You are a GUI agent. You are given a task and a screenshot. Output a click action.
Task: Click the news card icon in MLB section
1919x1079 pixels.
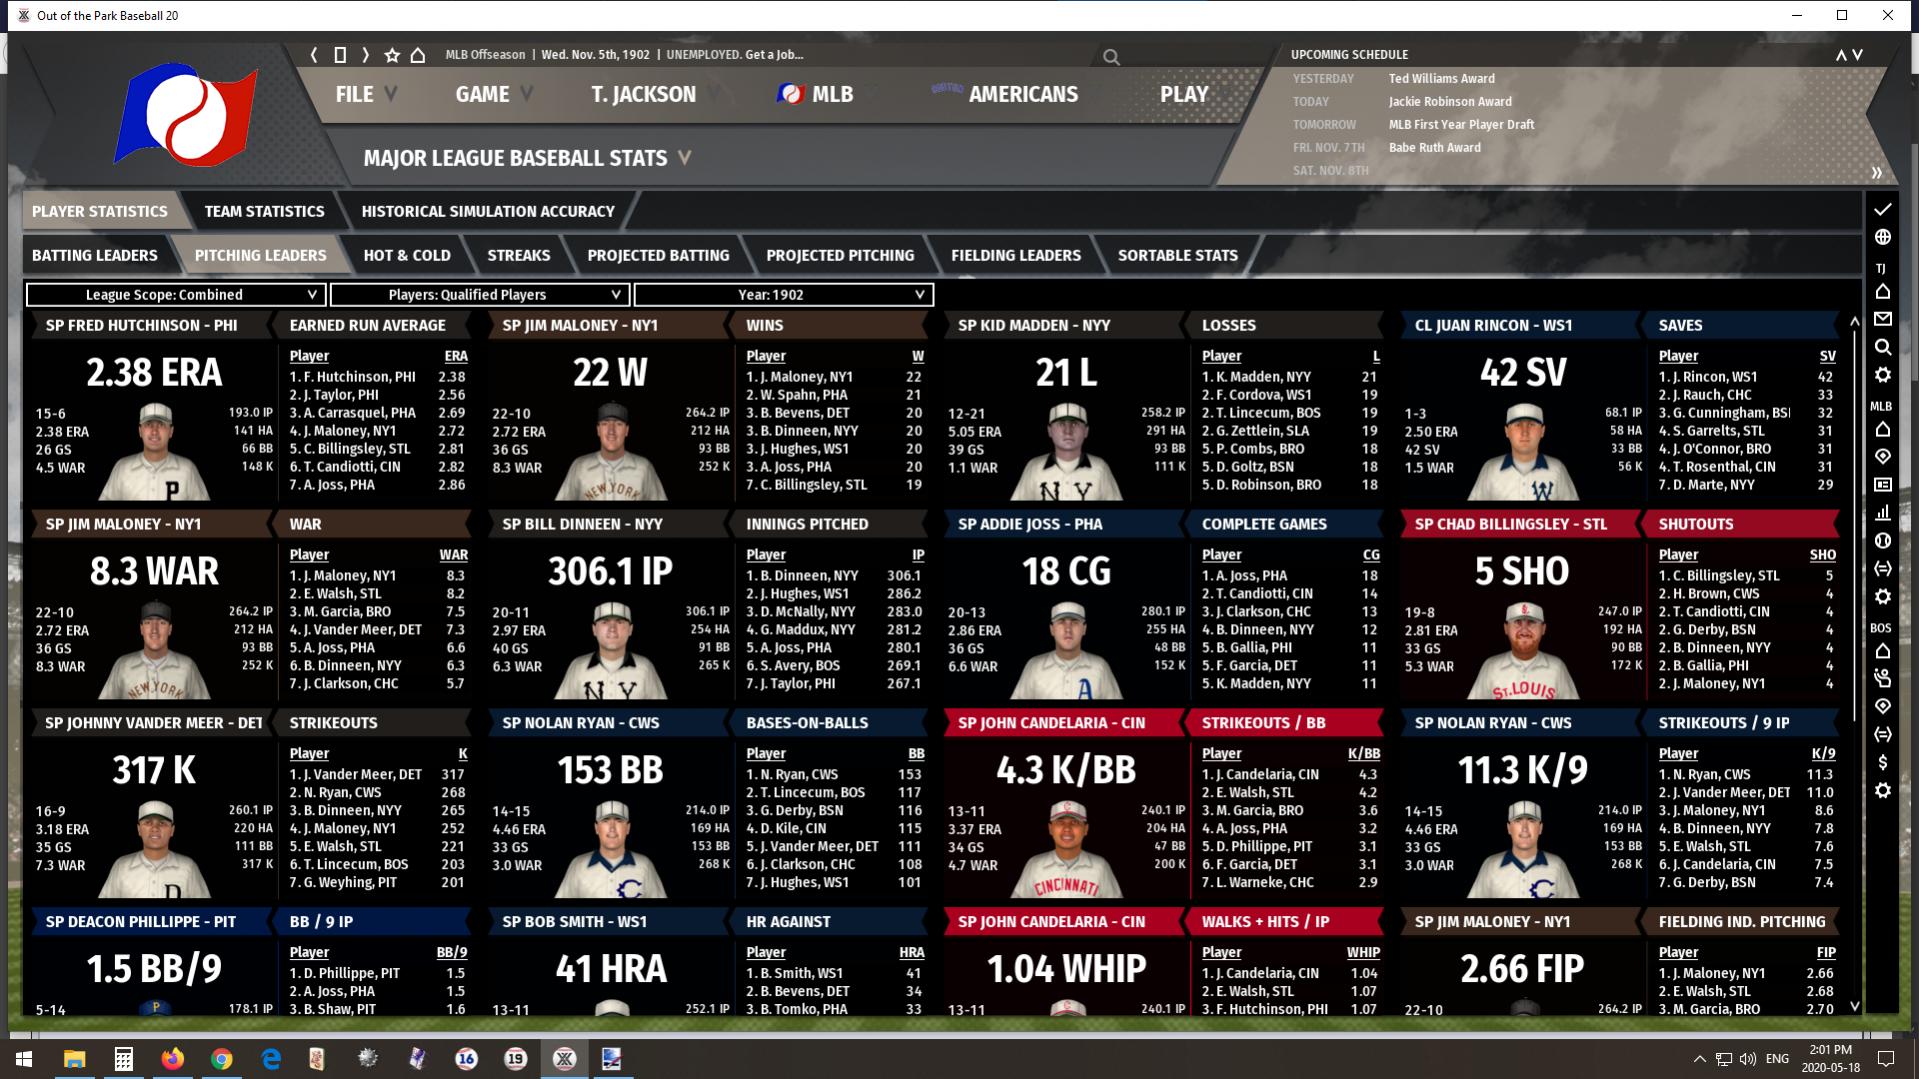[x=1882, y=485]
